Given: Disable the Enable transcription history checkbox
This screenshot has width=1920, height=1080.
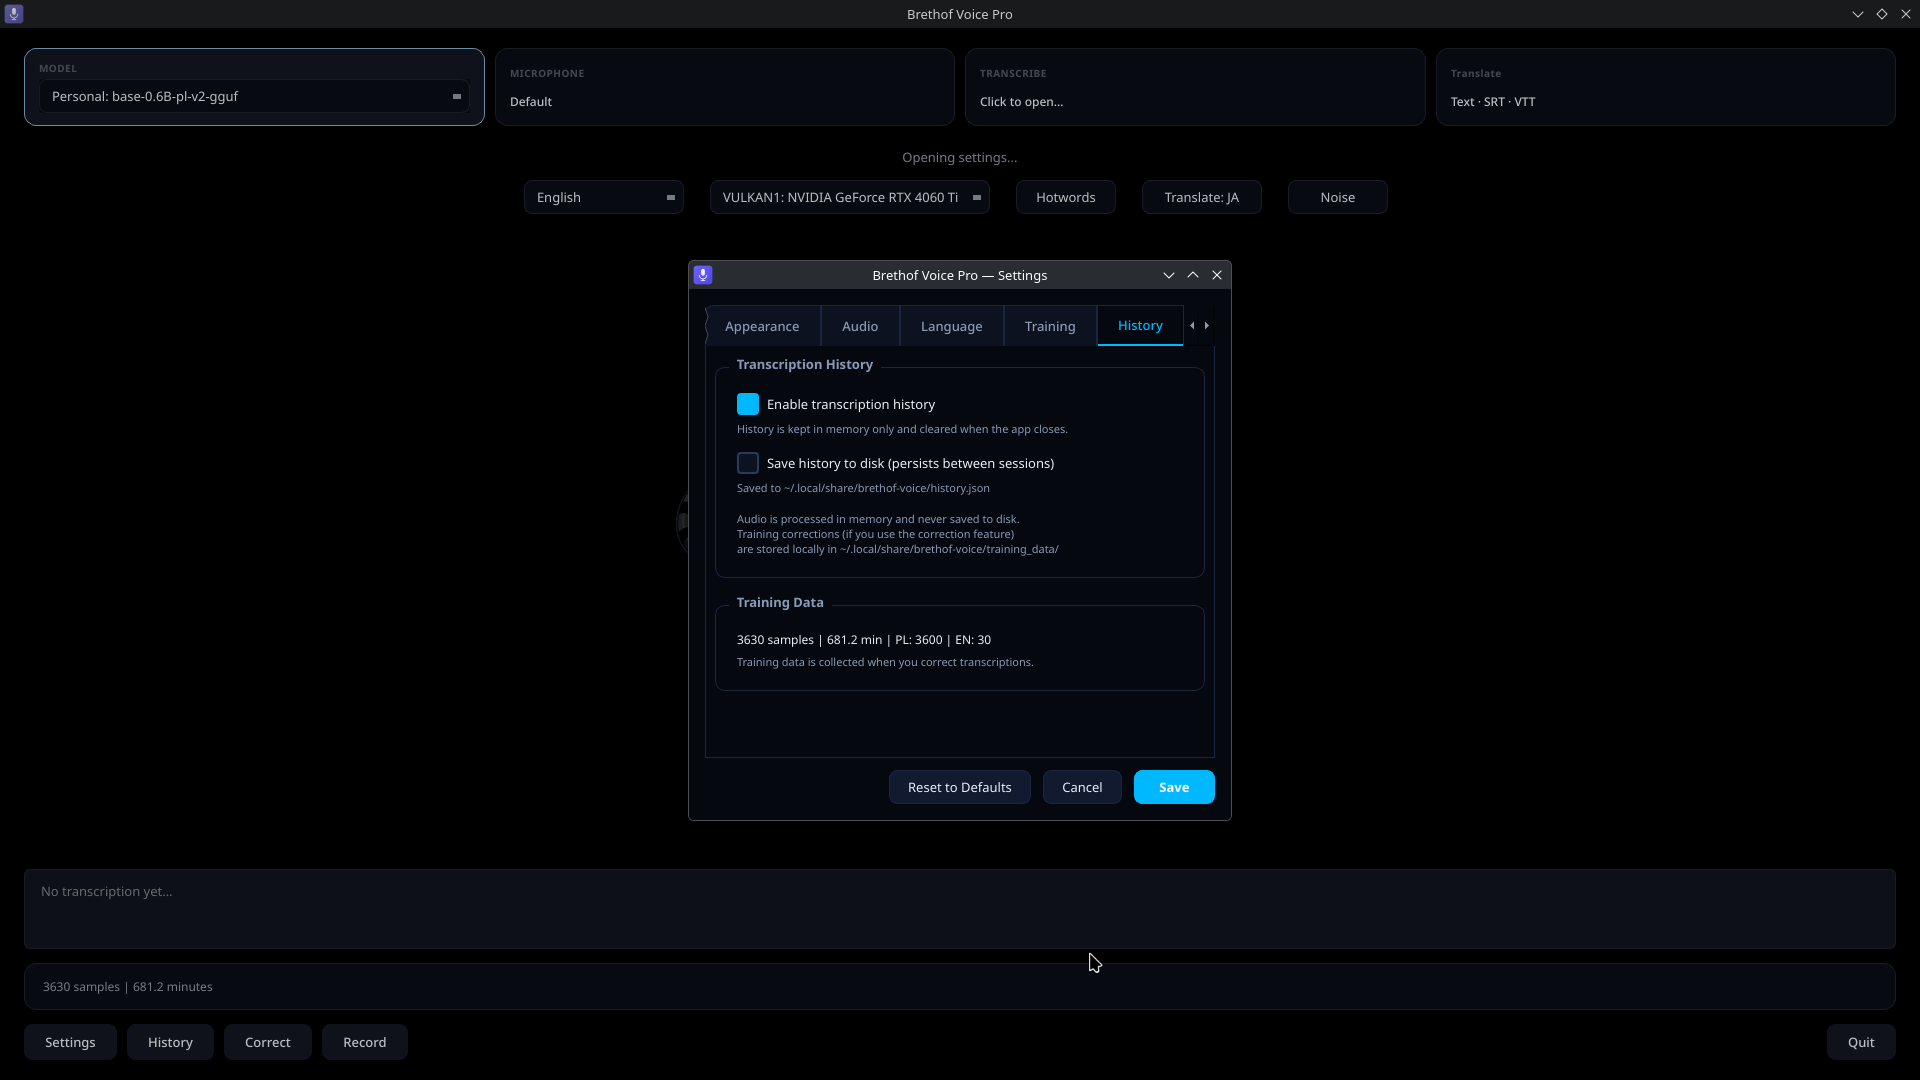Looking at the screenshot, I should tap(748, 404).
